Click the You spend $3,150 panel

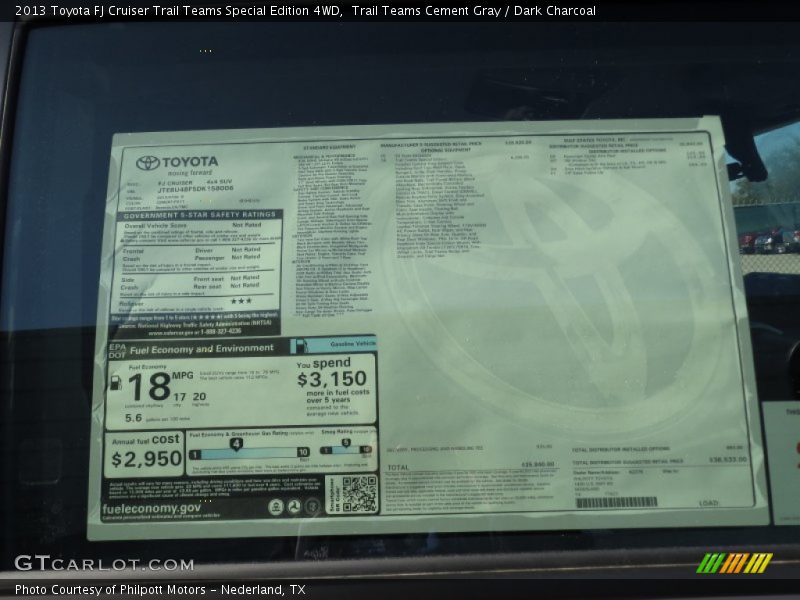point(334,388)
